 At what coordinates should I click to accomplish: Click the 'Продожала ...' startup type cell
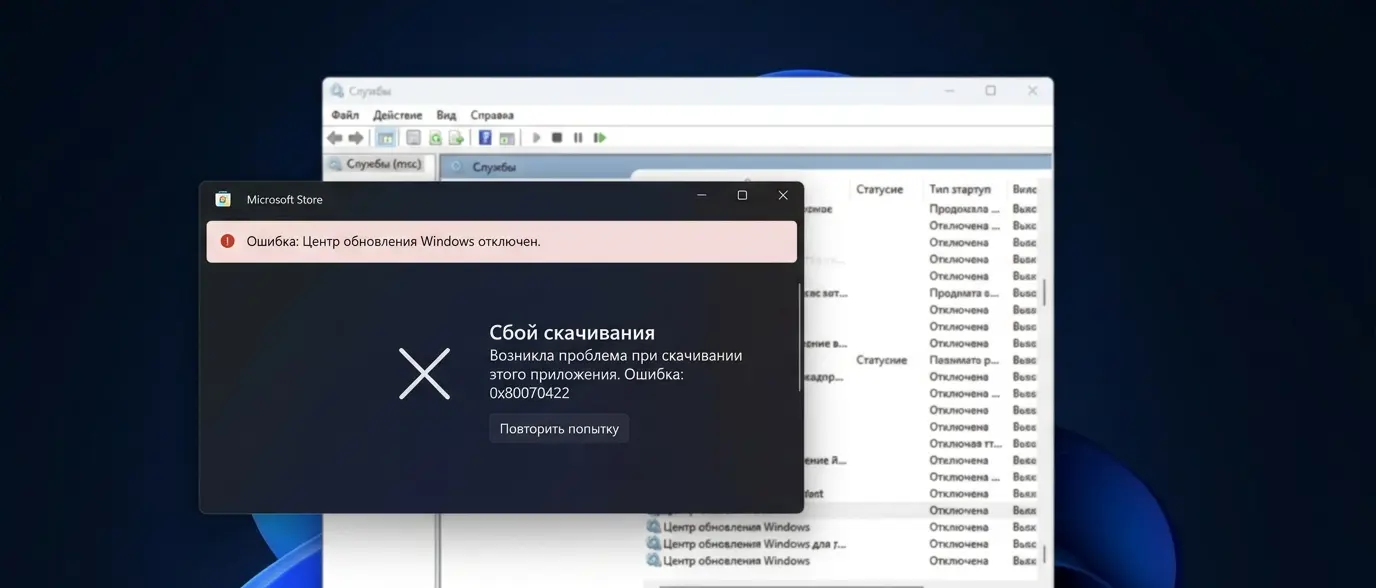(964, 209)
